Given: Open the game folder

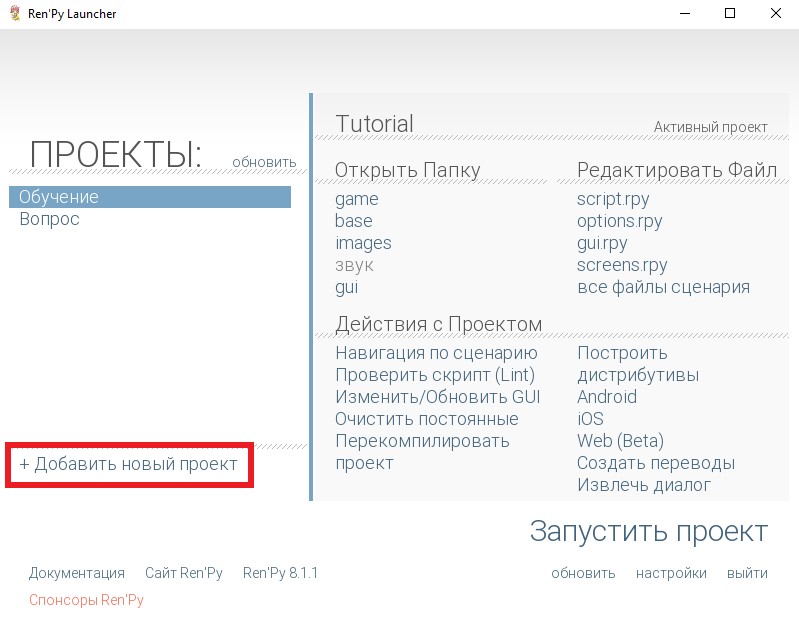Looking at the screenshot, I should click(356, 199).
